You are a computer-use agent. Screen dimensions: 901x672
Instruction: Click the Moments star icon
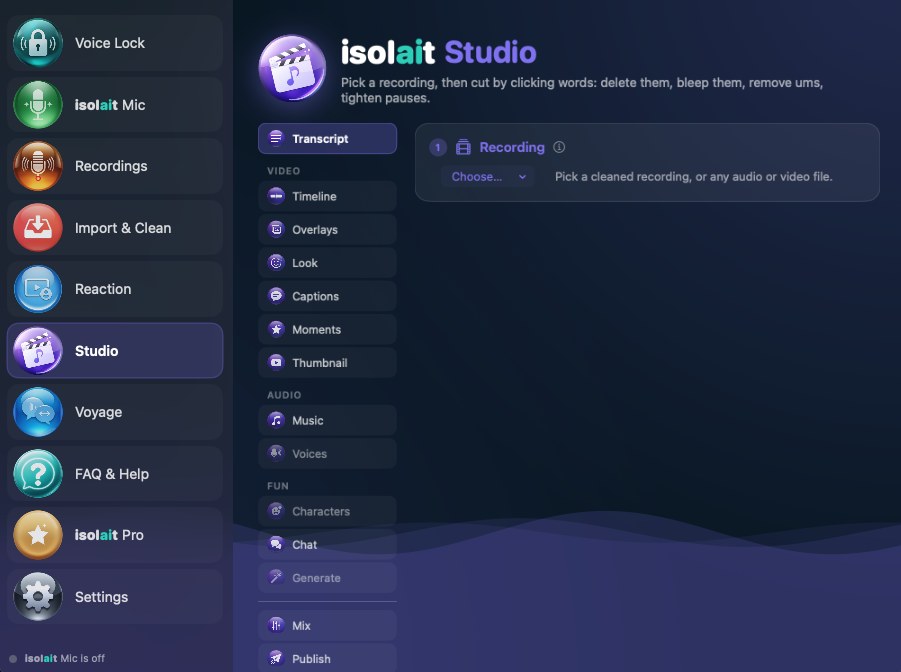(276, 329)
